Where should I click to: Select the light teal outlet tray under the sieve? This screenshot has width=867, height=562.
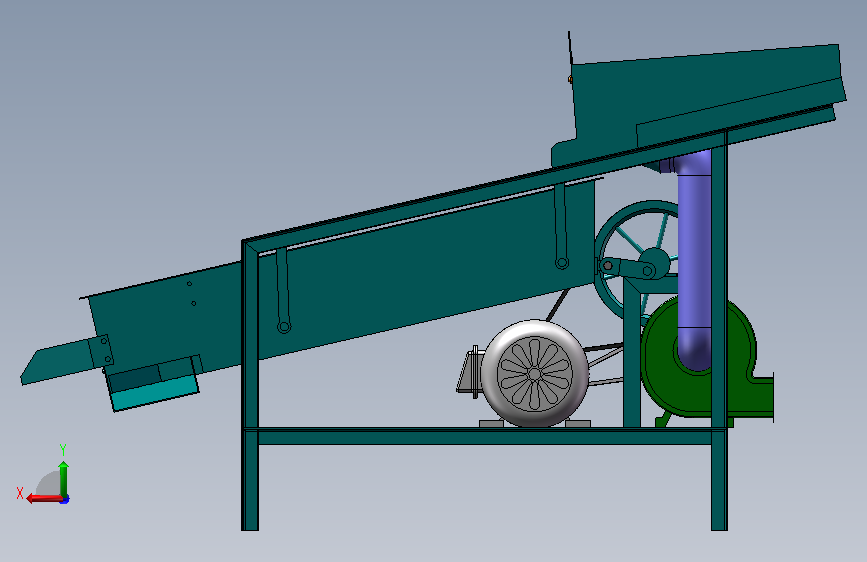point(155,394)
